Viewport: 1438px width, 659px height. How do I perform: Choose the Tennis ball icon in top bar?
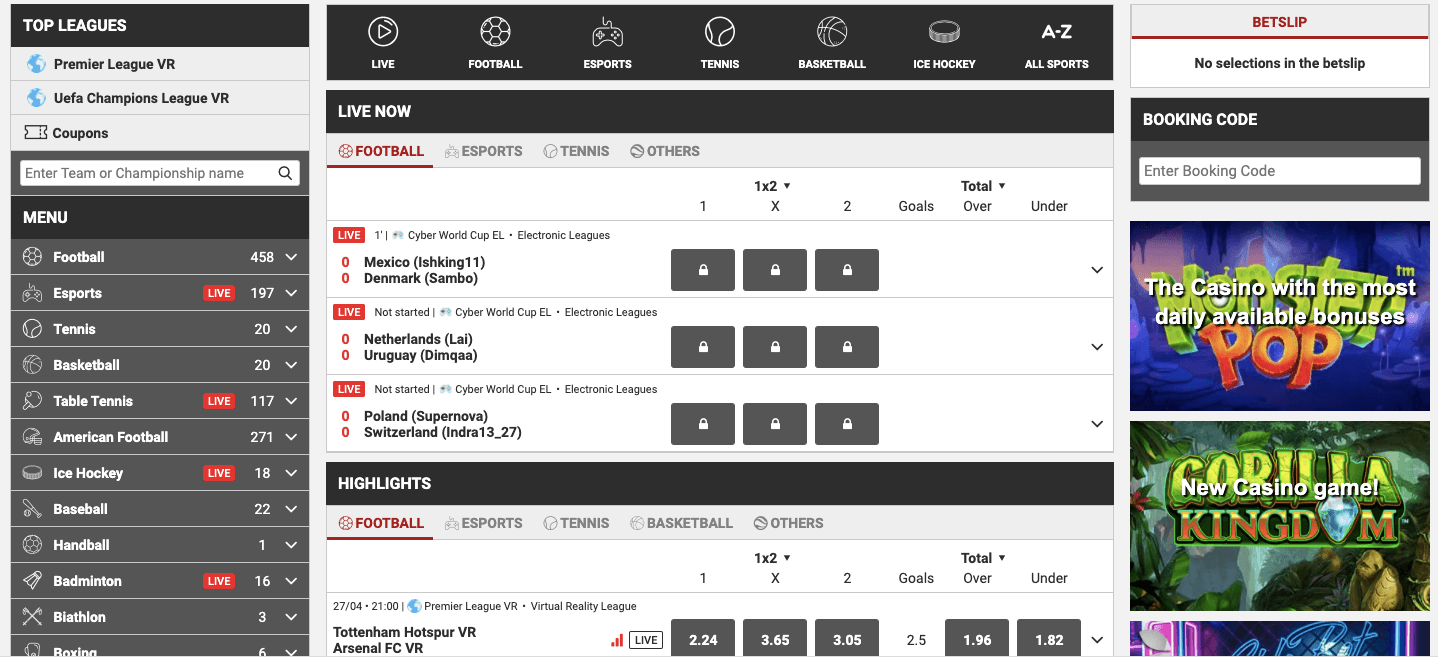click(720, 42)
